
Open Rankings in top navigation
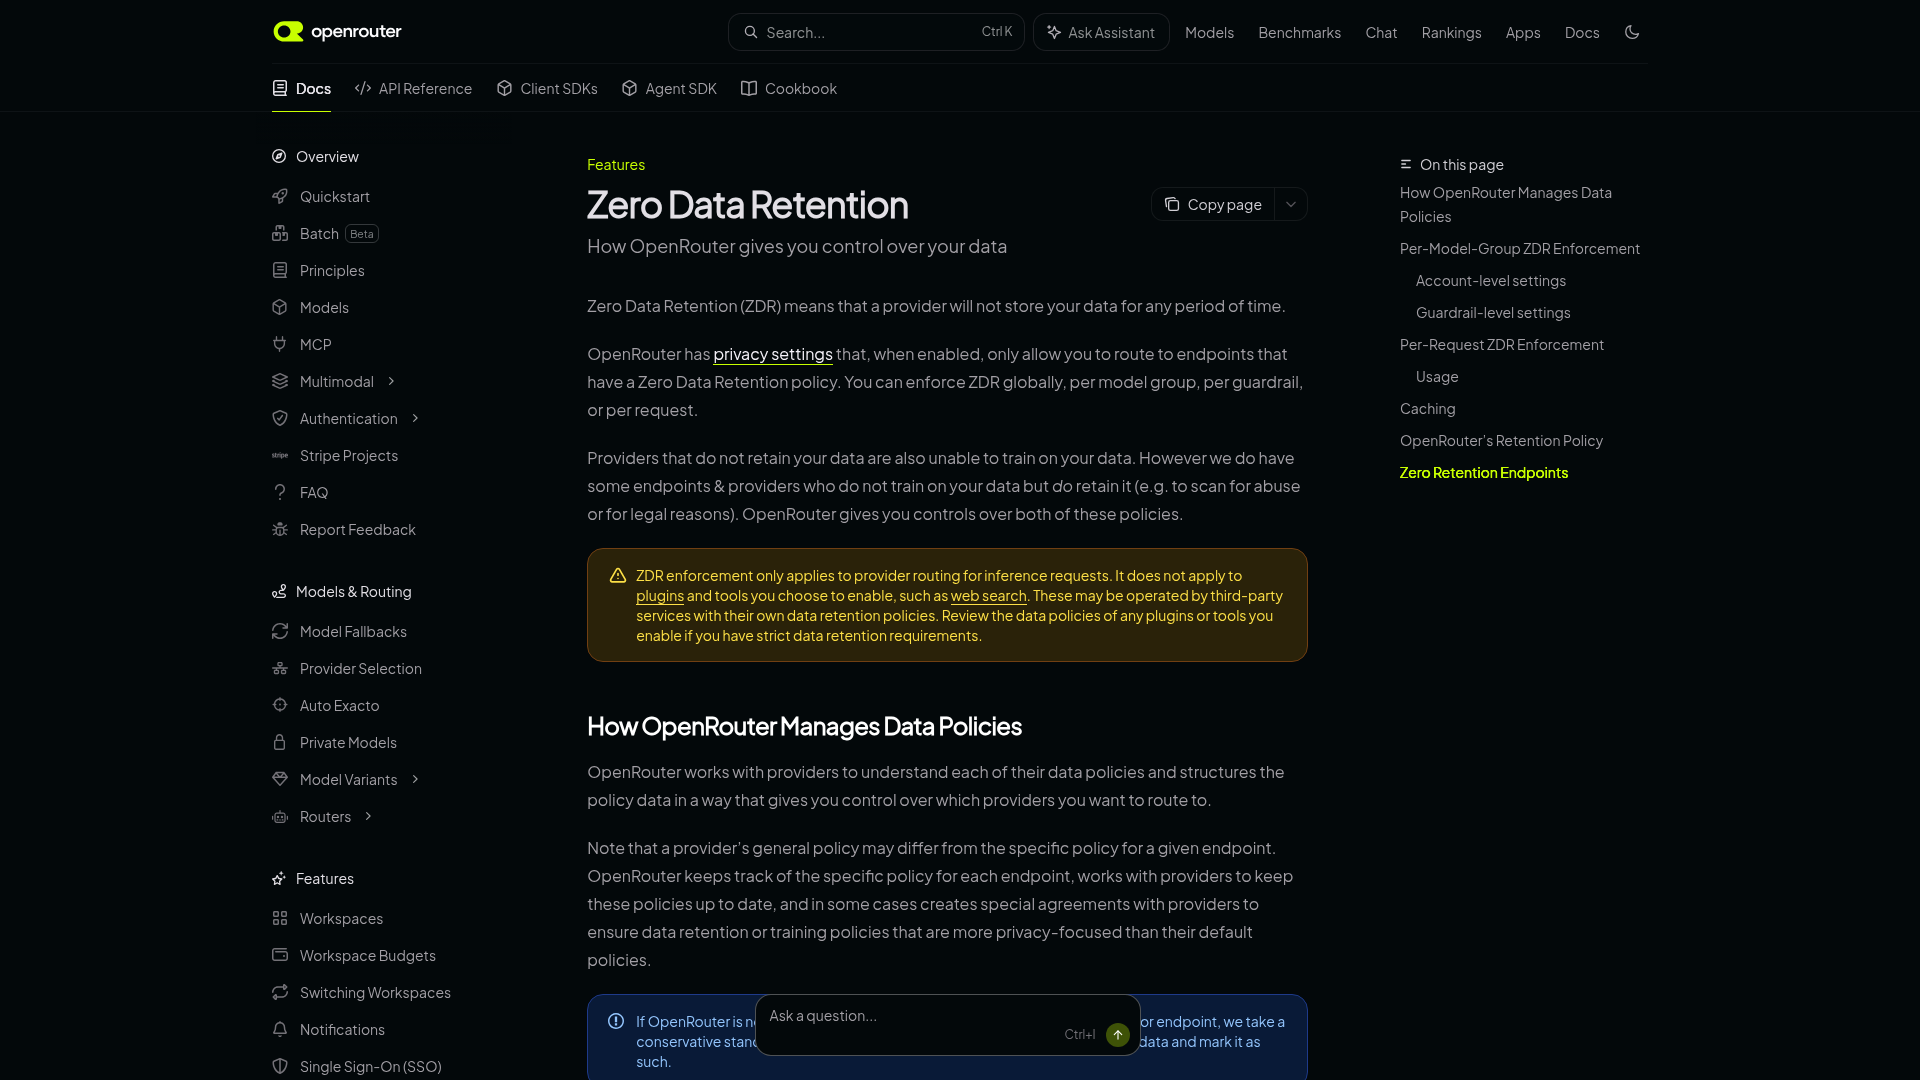click(x=1451, y=32)
